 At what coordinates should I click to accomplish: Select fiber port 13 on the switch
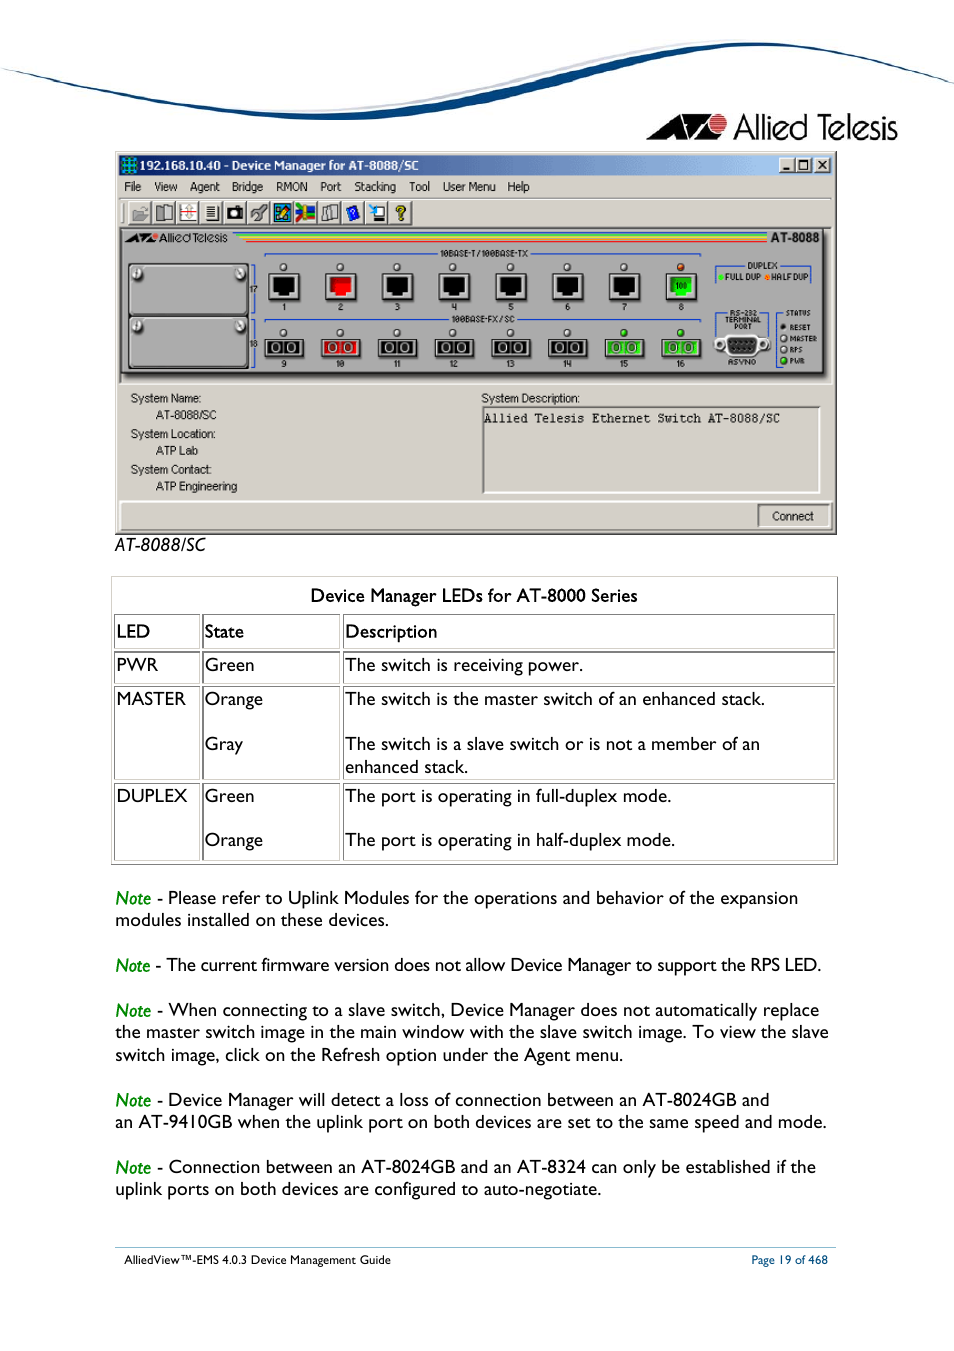[x=511, y=347]
